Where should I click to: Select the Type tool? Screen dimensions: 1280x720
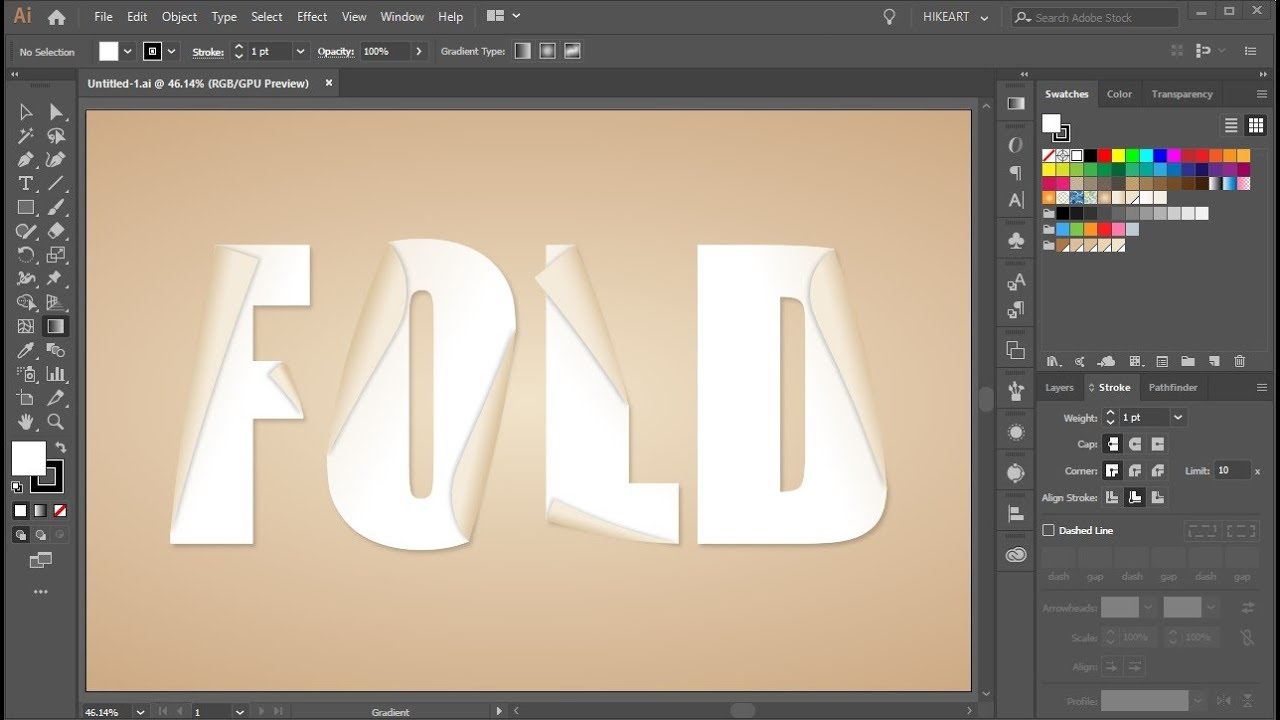click(26, 184)
